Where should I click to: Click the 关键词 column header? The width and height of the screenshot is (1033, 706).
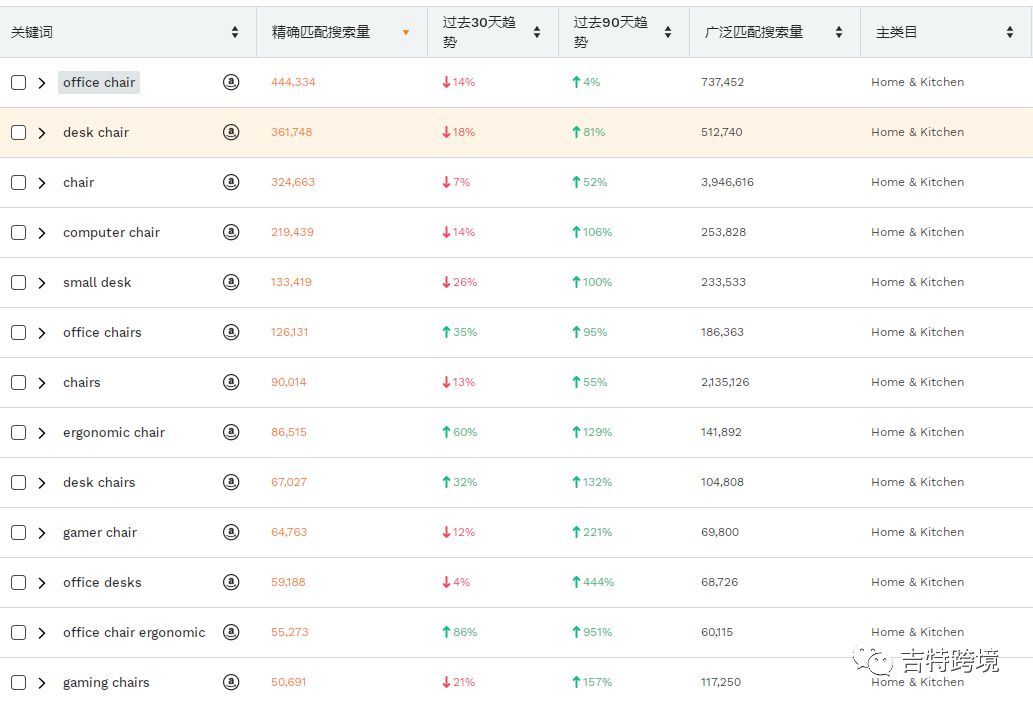[x=120, y=31]
